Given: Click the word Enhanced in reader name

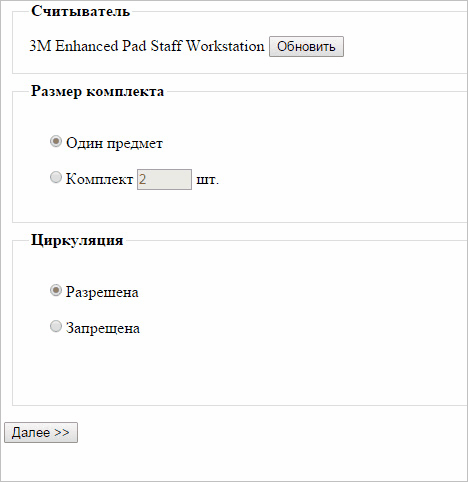Looking at the screenshot, I should pyautogui.click(x=87, y=46).
